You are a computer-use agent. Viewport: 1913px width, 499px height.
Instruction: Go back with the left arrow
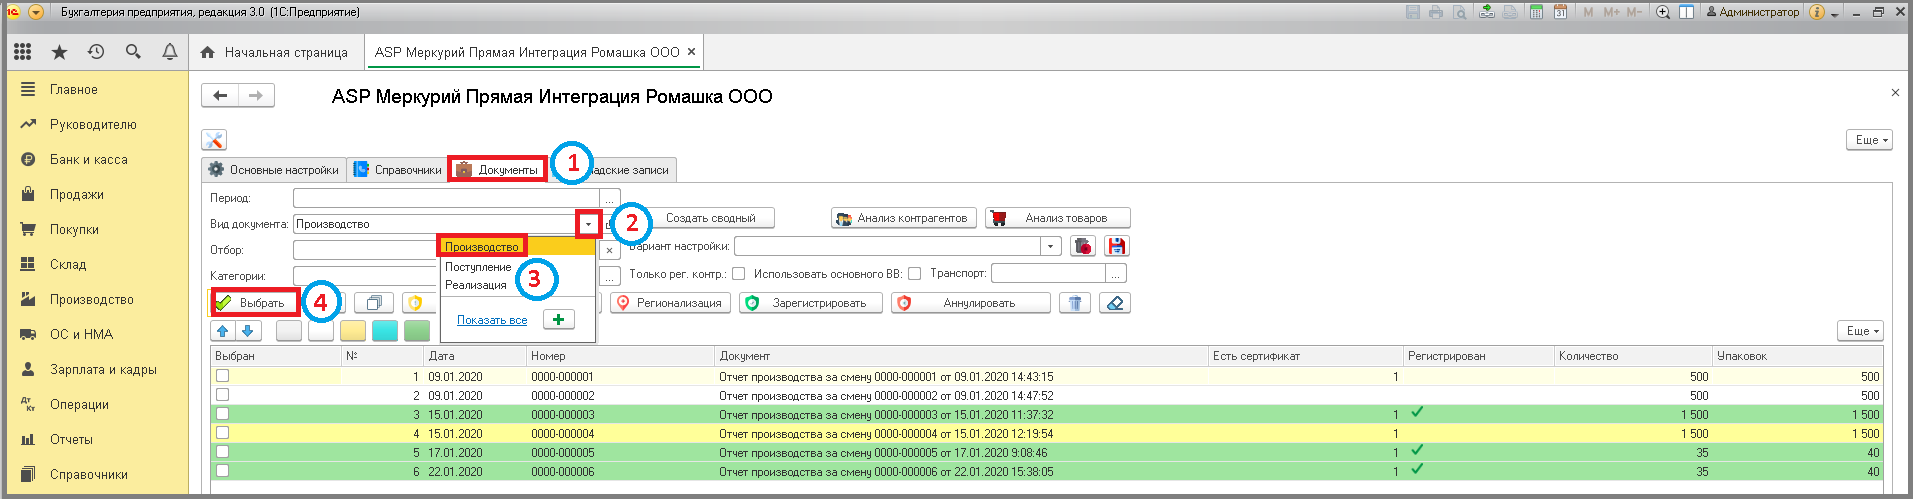pyautogui.click(x=220, y=95)
